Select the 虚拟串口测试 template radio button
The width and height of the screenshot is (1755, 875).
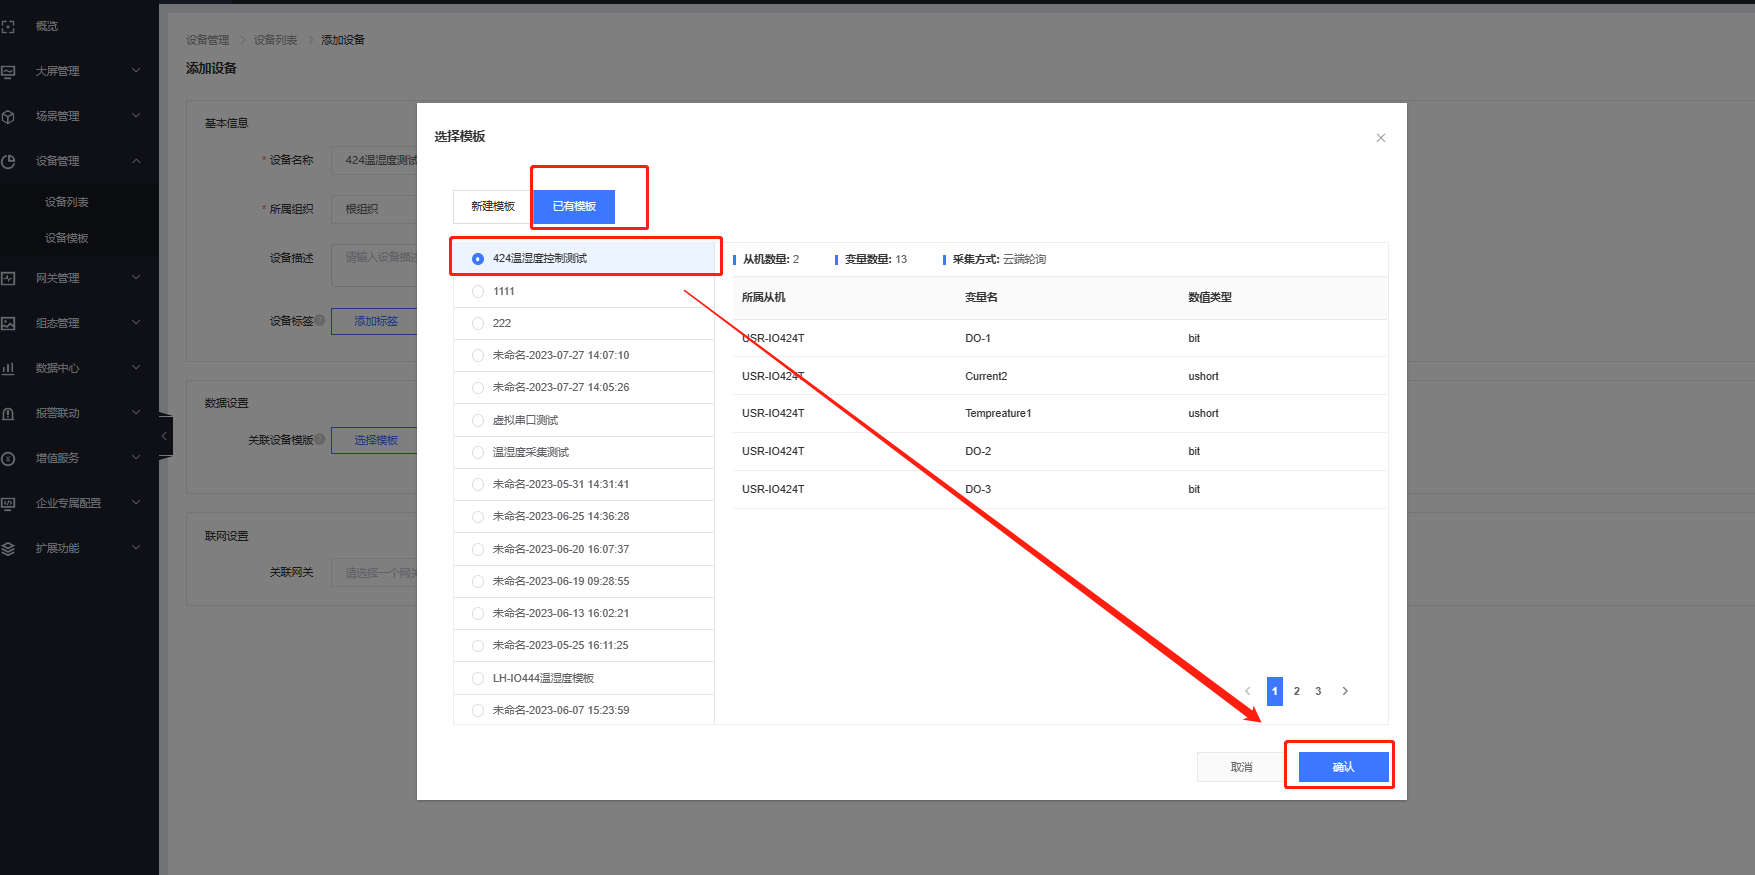[x=478, y=421]
